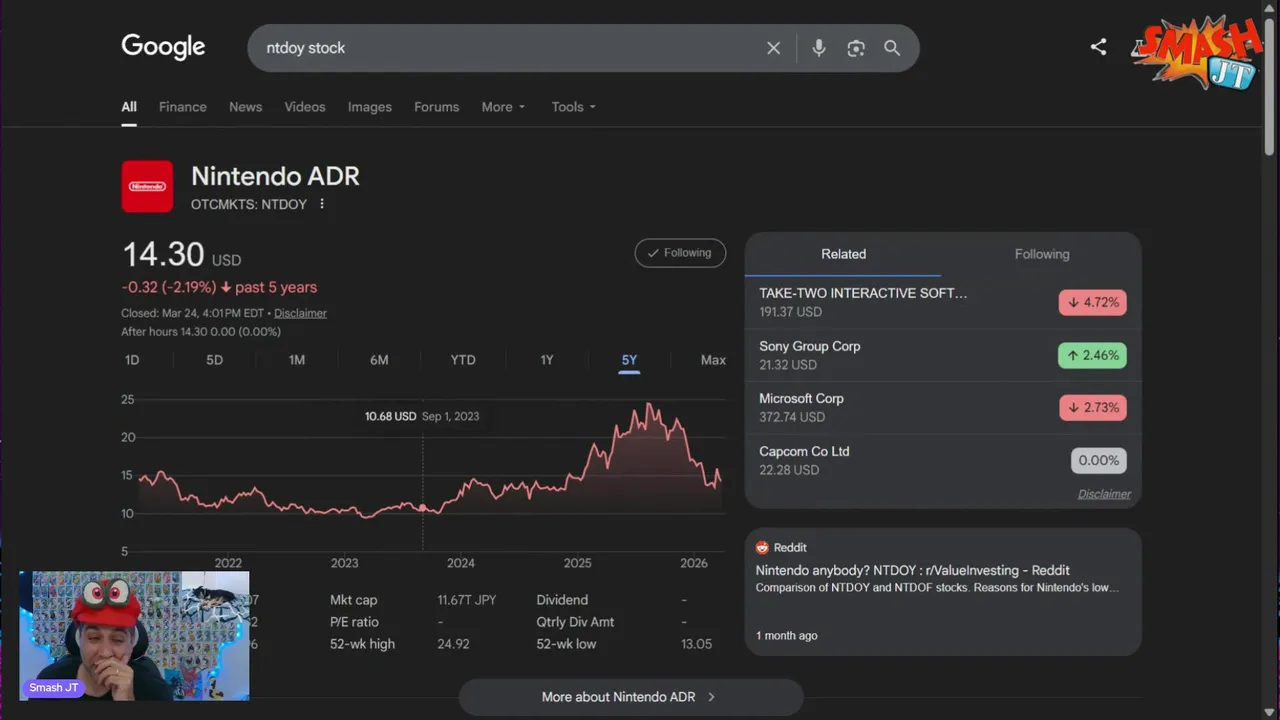Click the Reddit icon in the result card
This screenshot has width=1280, height=720.
pyautogui.click(x=762, y=548)
